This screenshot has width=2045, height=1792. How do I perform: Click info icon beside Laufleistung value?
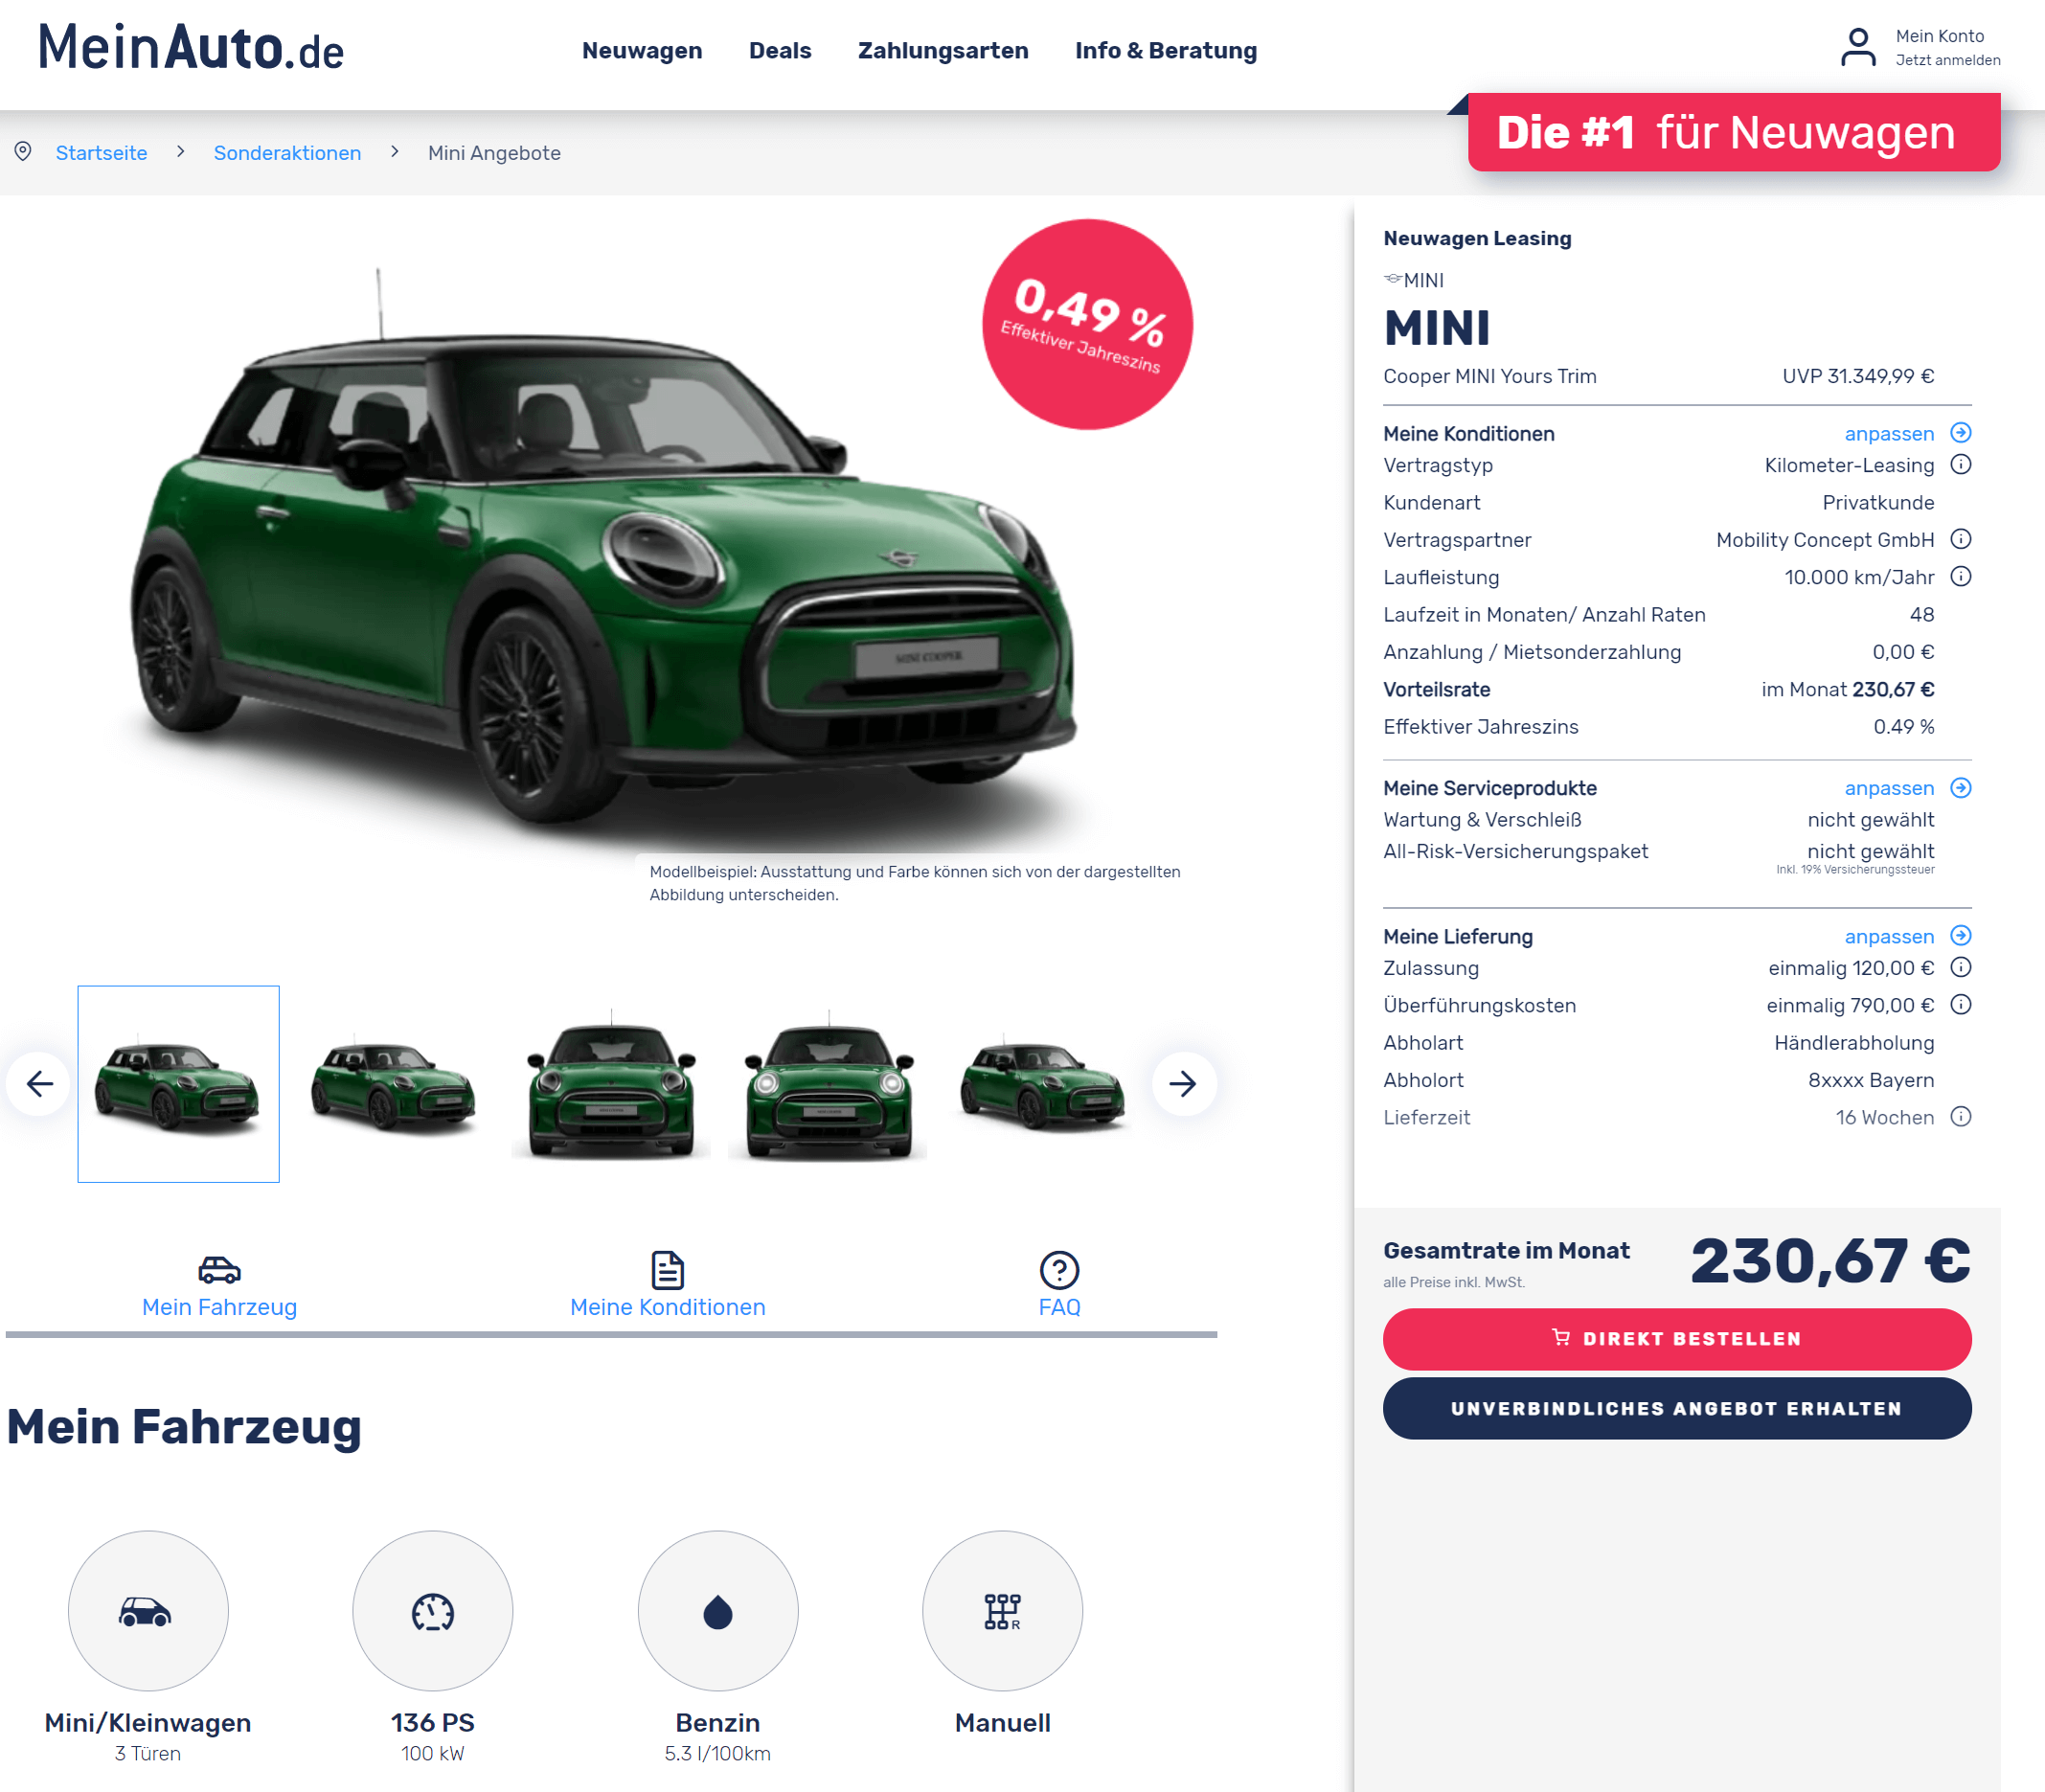pos(1960,576)
